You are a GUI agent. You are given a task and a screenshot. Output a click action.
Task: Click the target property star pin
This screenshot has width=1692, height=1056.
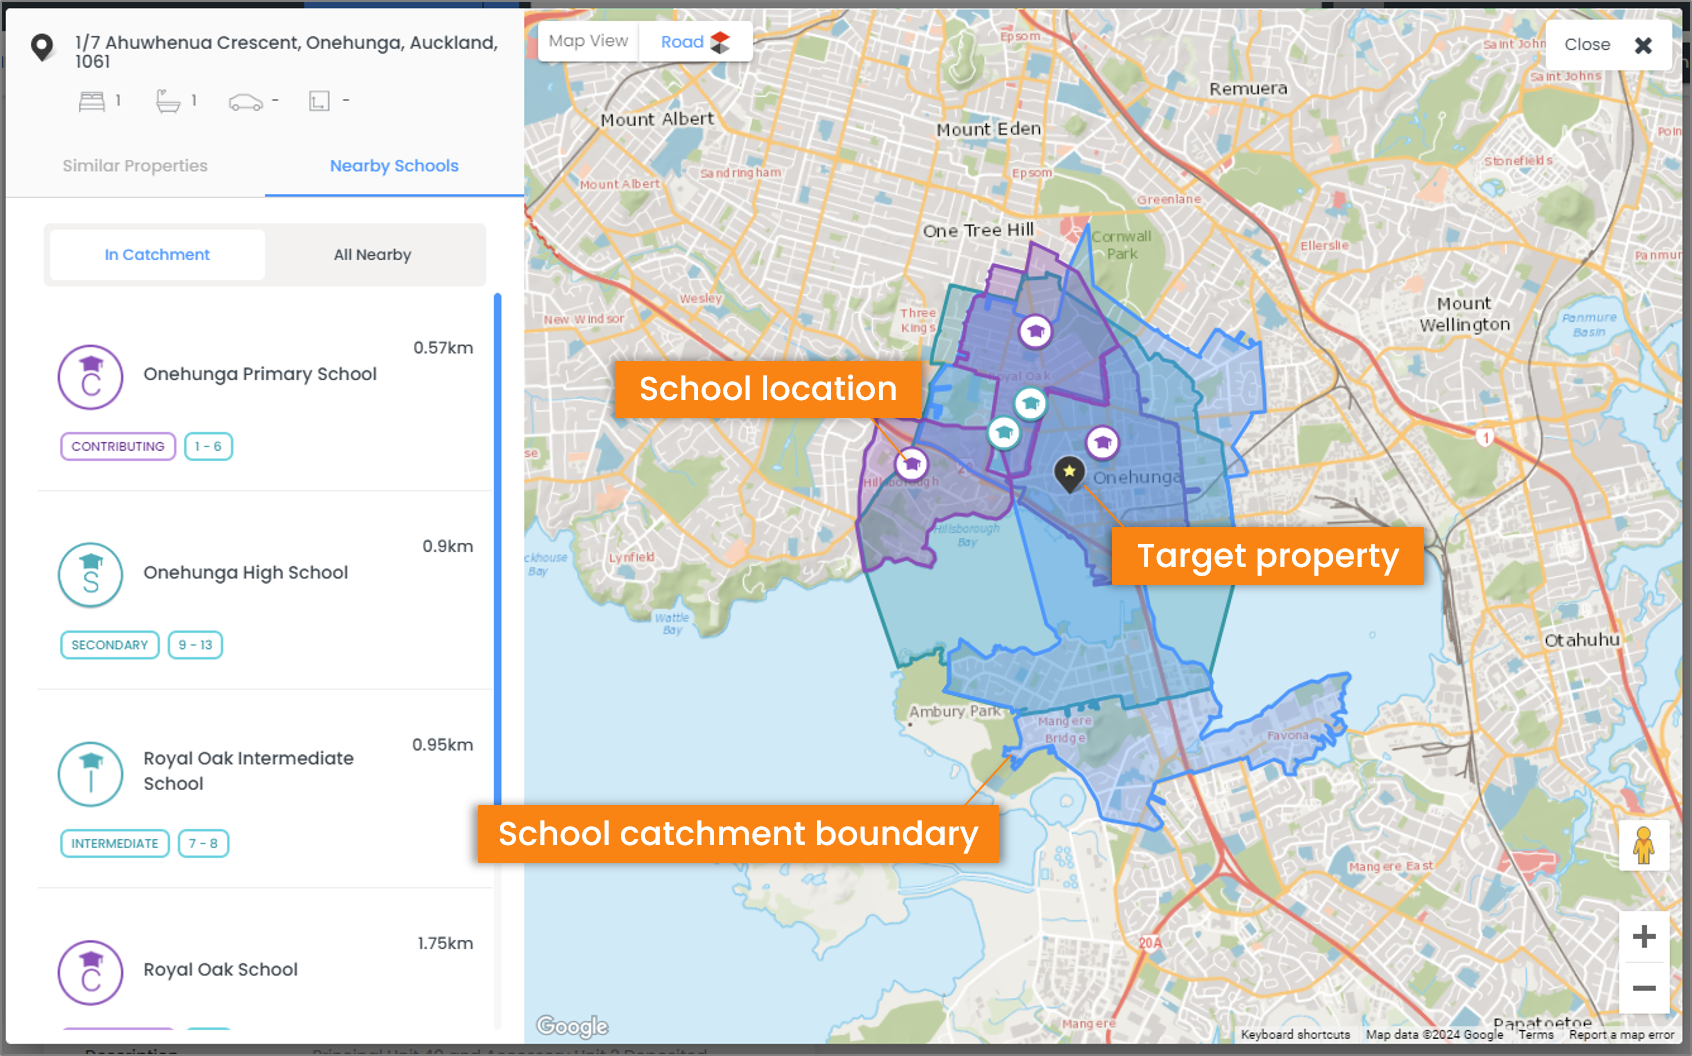coord(1069,473)
